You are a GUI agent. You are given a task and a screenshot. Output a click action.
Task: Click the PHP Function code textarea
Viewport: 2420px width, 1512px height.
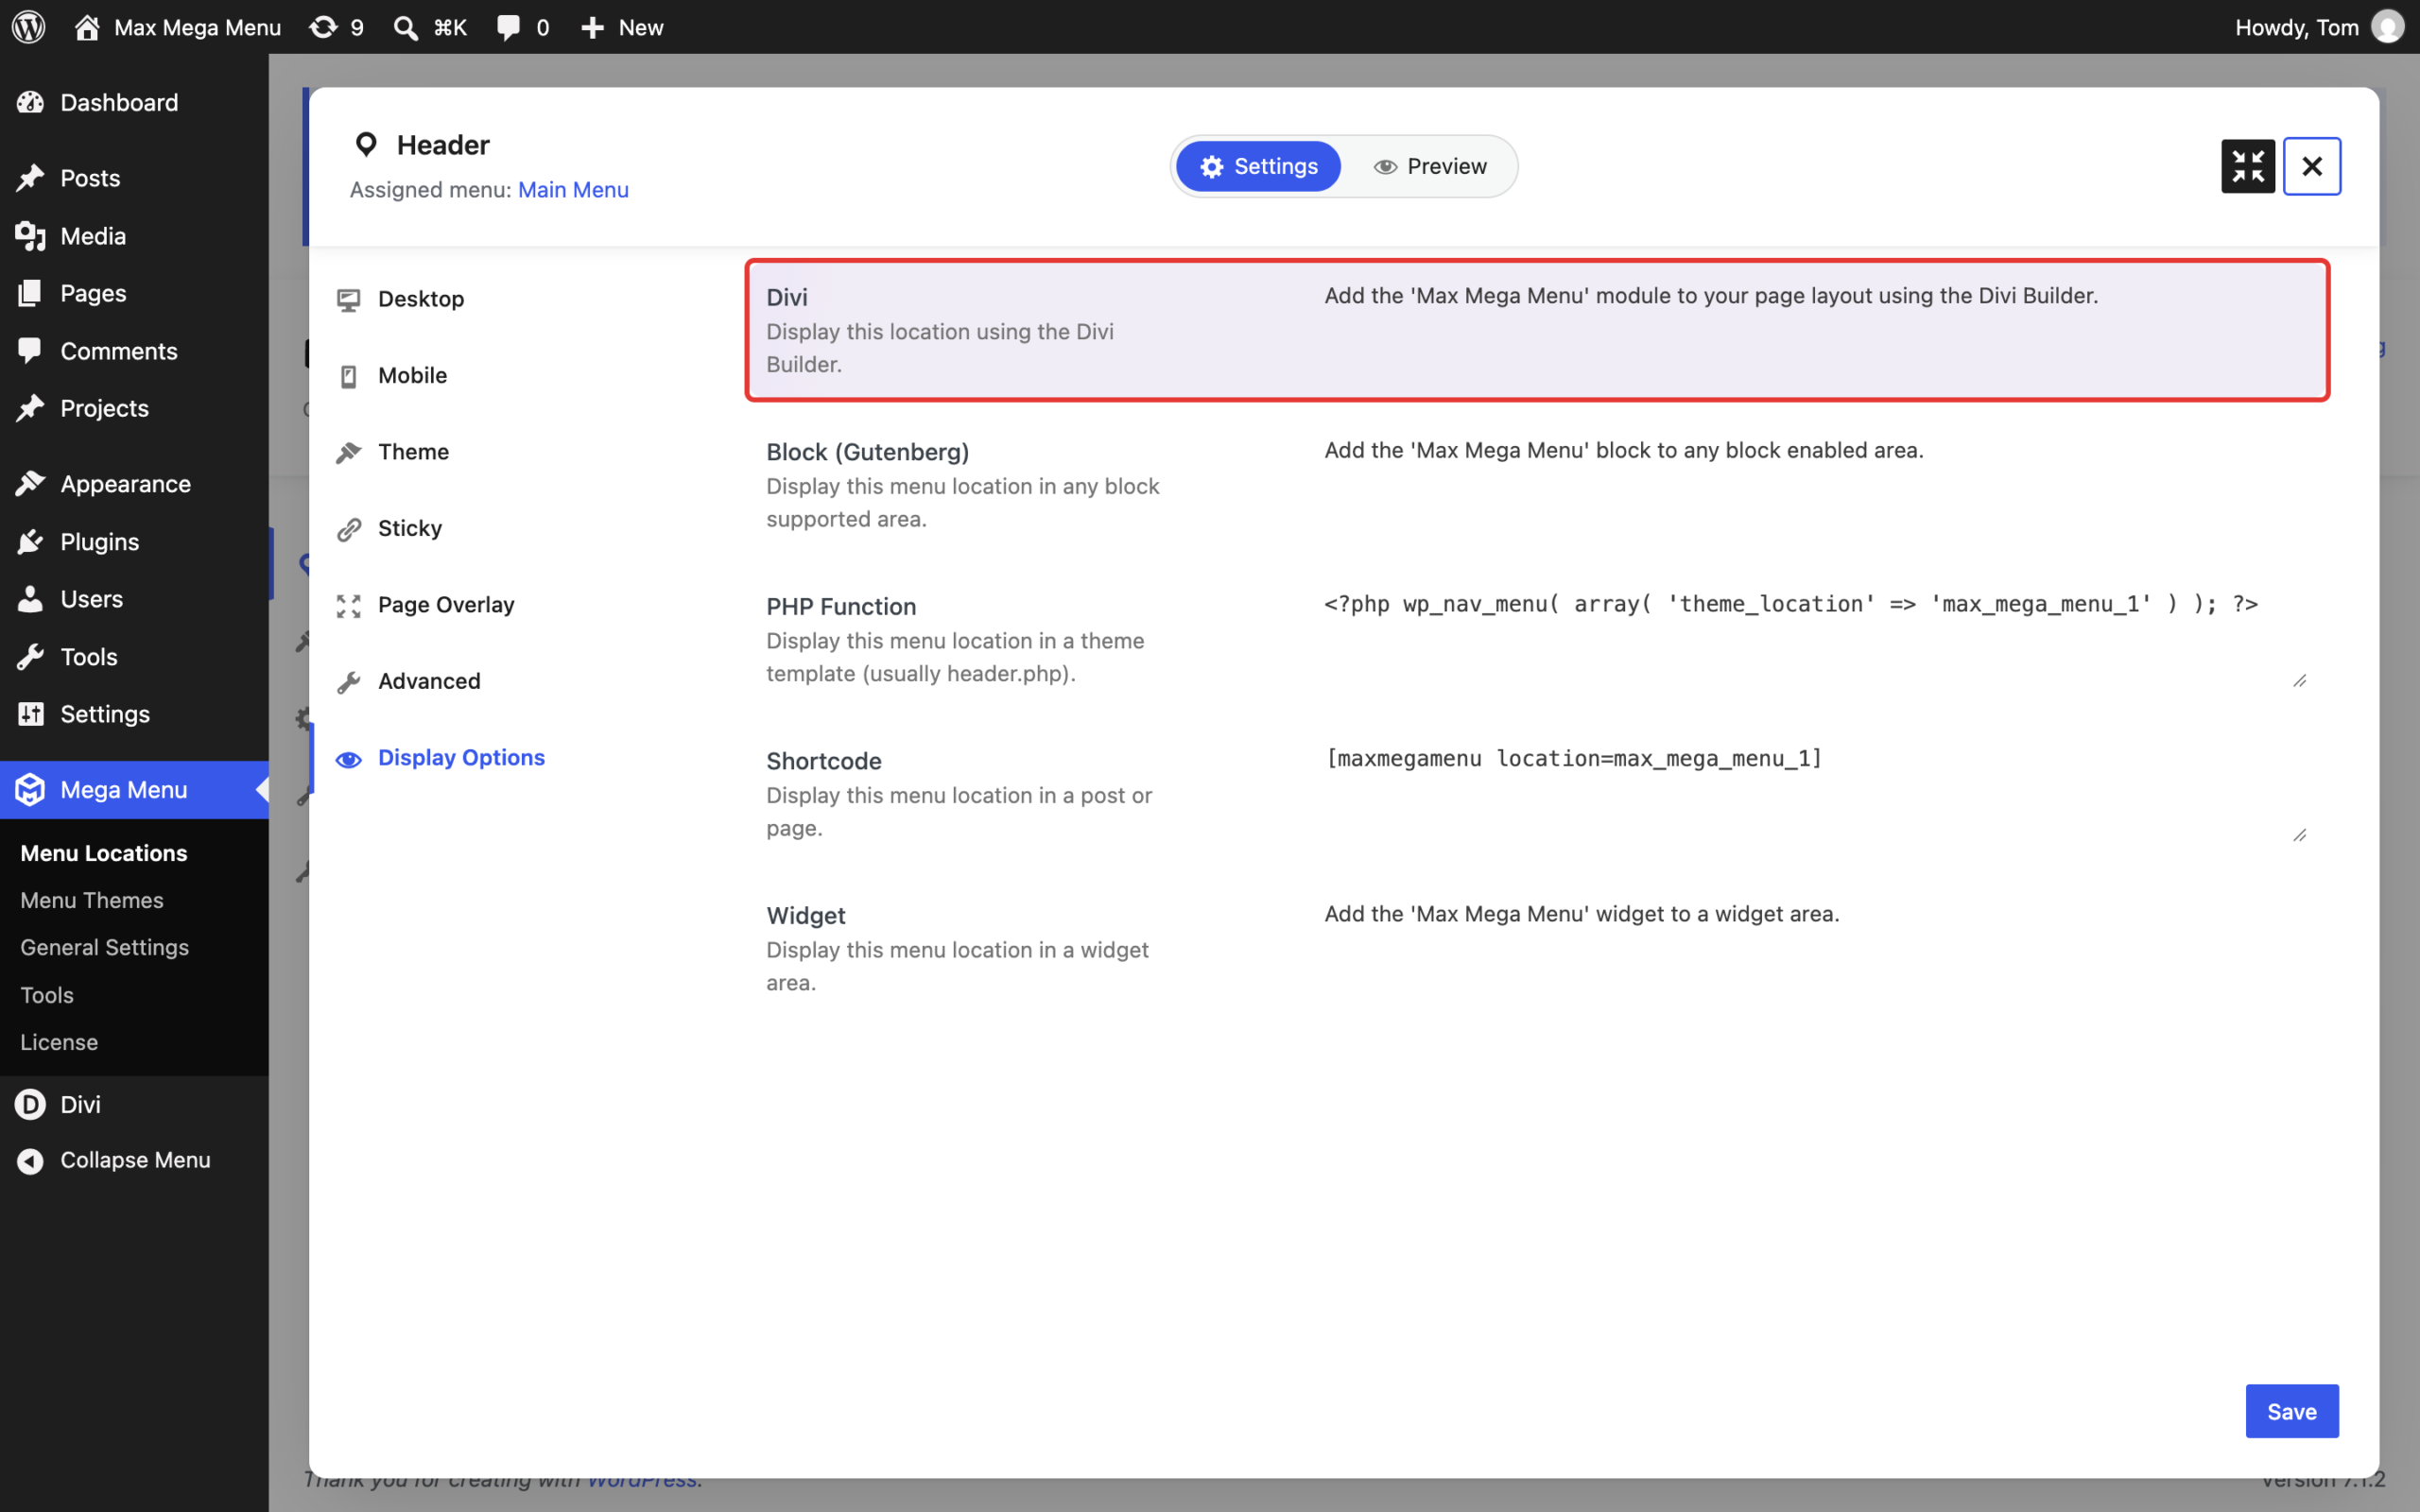tap(1816, 639)
